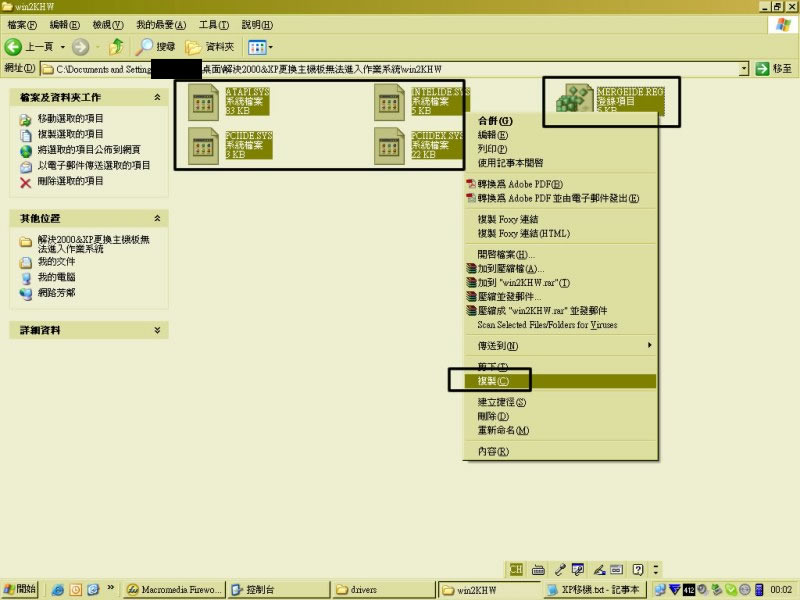The width and height of the screenshot is (800, 600).
Task: Open the Back button history dropdown arrow
Action: click(63, 47)
